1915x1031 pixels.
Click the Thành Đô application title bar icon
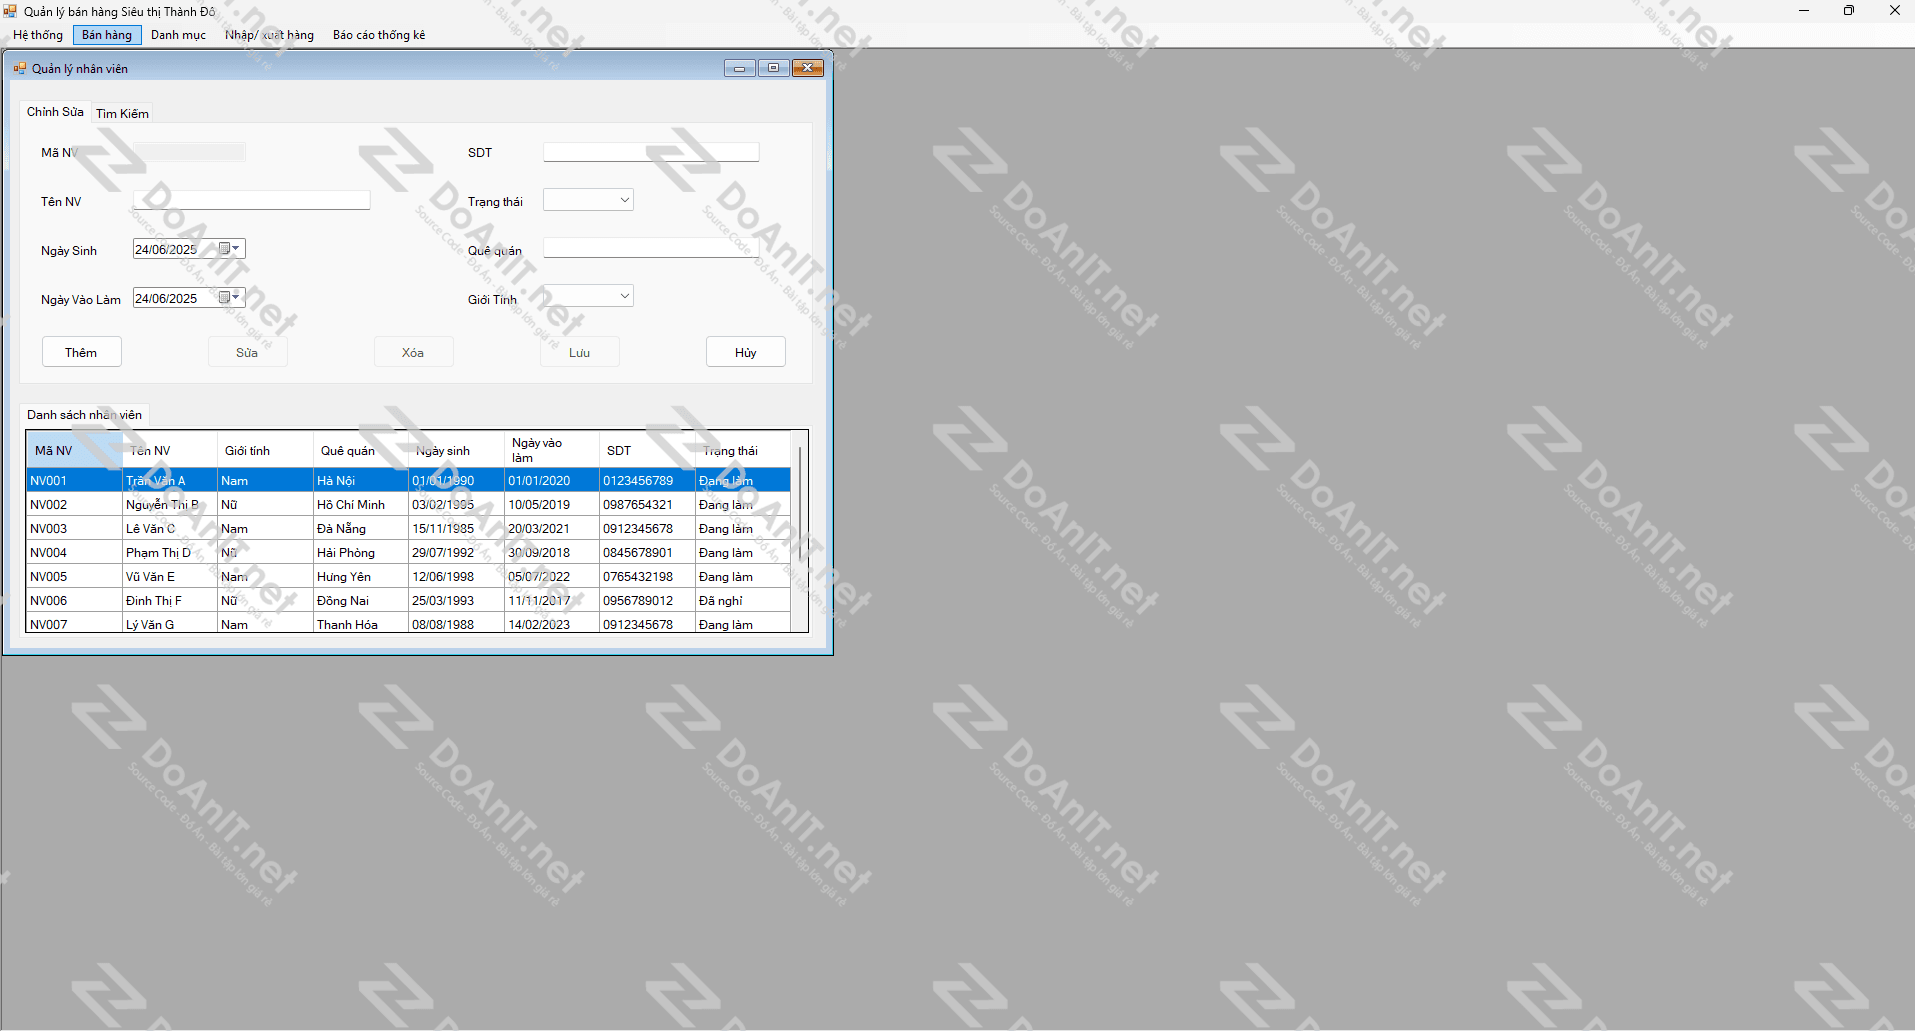tap(11, 11)
